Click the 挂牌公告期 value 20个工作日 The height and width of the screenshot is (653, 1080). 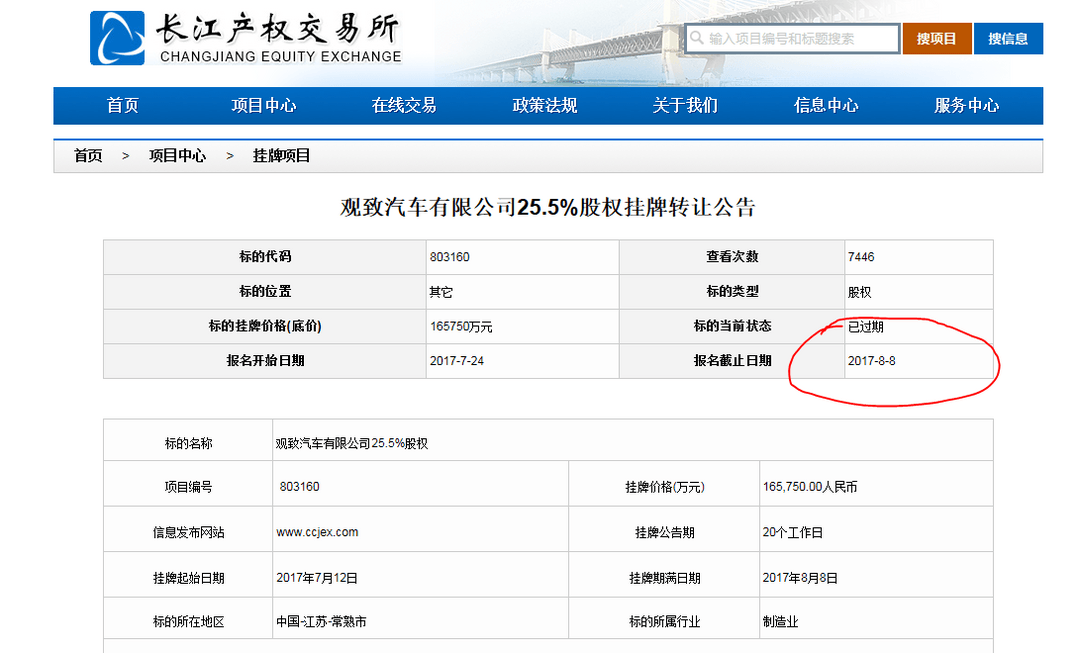793,532
